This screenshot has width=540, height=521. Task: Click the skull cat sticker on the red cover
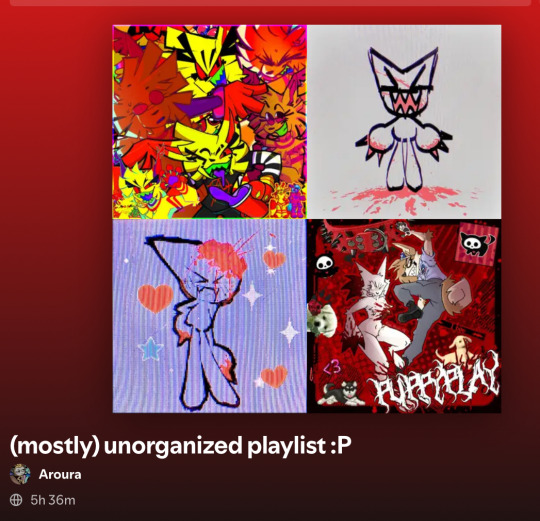click(x=478, y=244)
